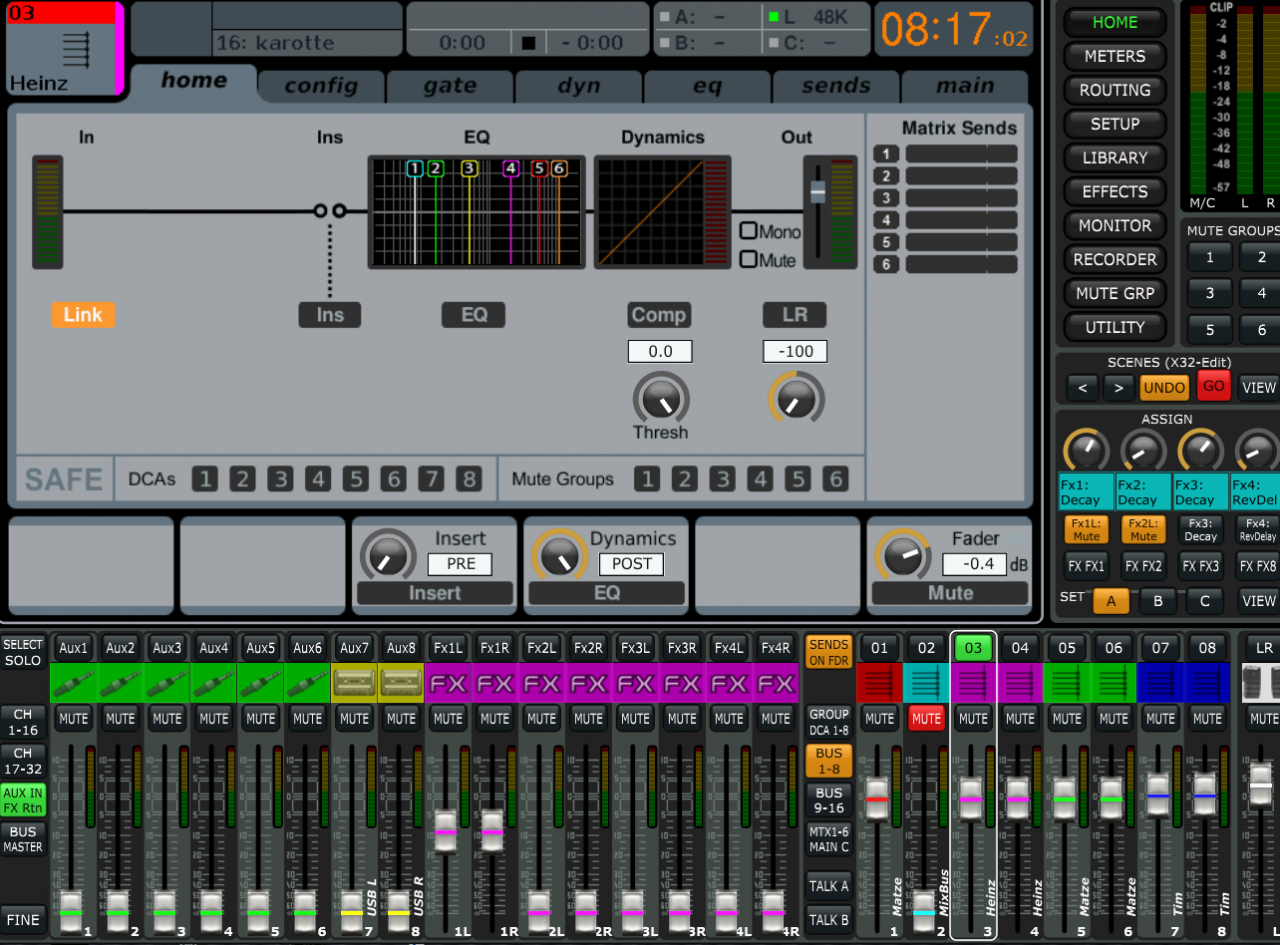Go to next scene with the right arrow
Screen dimensions: 1280x945
[x=1118, y=387]
